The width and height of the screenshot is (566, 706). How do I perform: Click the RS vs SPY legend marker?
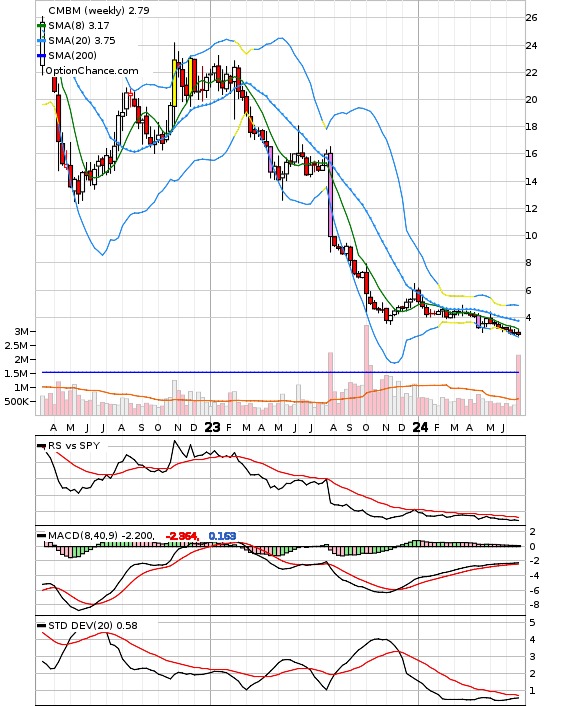point(41,446)
